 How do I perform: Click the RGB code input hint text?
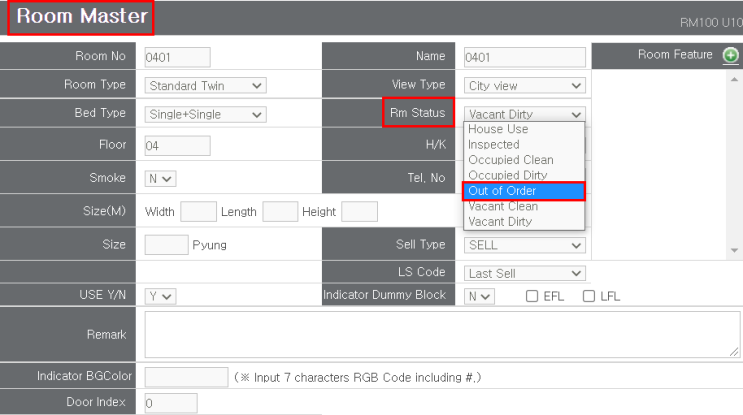pos(358,378)
